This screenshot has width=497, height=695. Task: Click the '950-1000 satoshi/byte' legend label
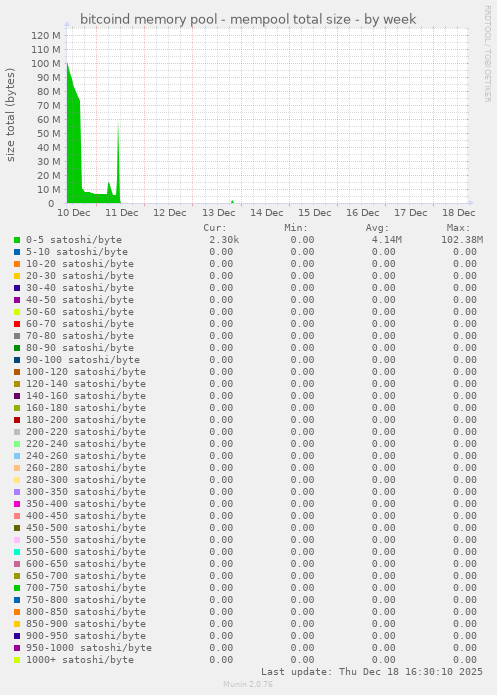(x=89, y=648)
